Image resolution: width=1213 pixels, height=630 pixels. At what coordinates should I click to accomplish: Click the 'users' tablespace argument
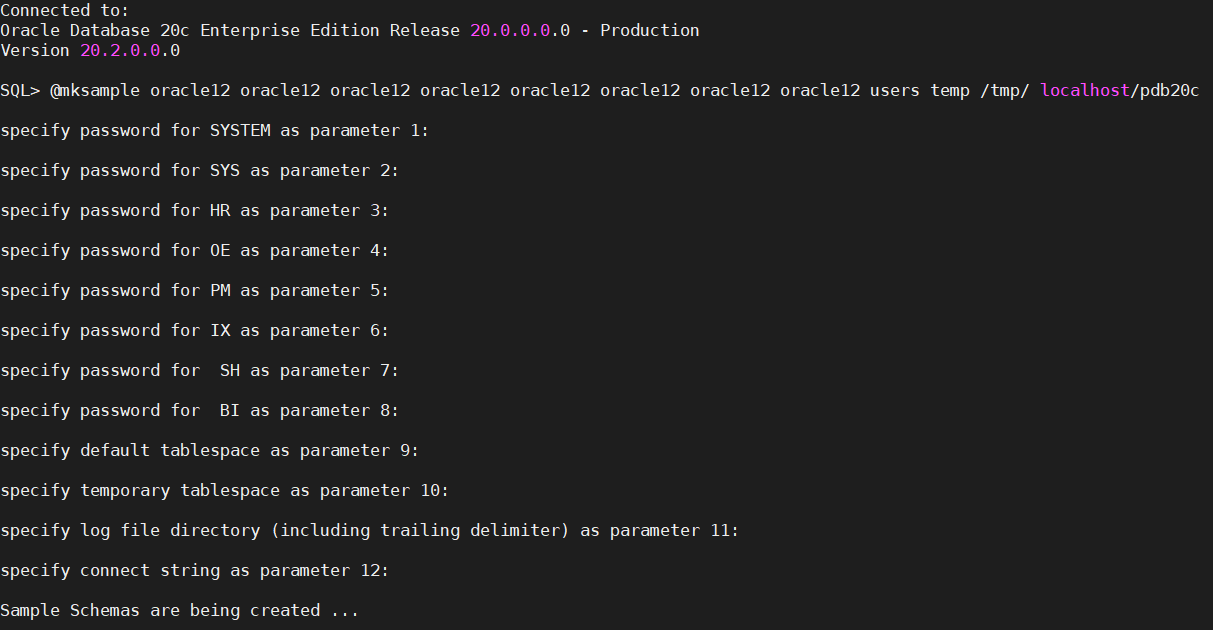click(895, 91)
